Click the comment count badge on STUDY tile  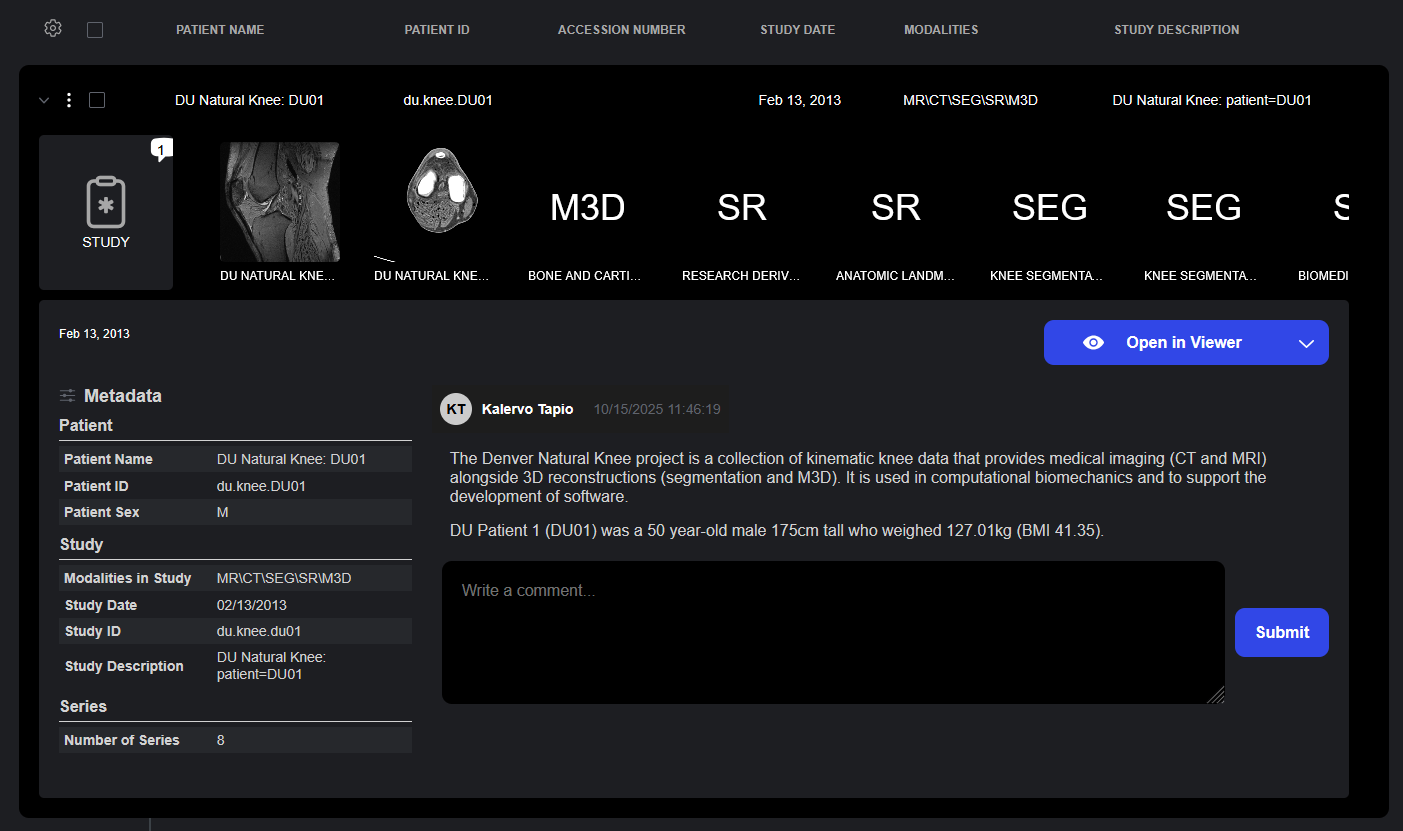(x=162, y=149)
